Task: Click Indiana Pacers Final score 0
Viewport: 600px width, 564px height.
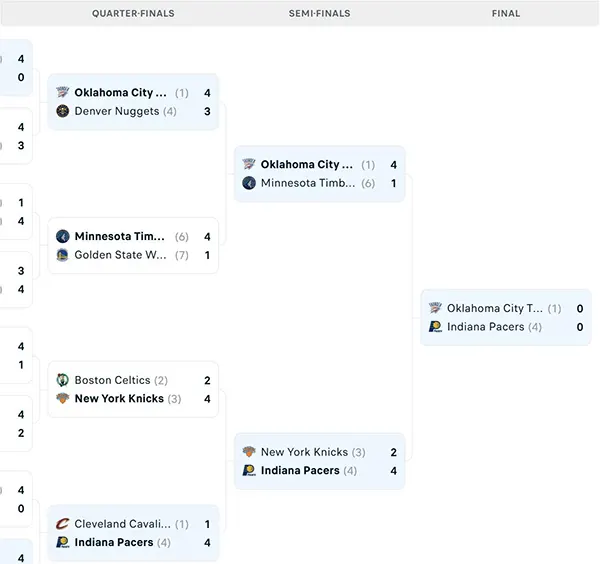Action: pos(580,327)
